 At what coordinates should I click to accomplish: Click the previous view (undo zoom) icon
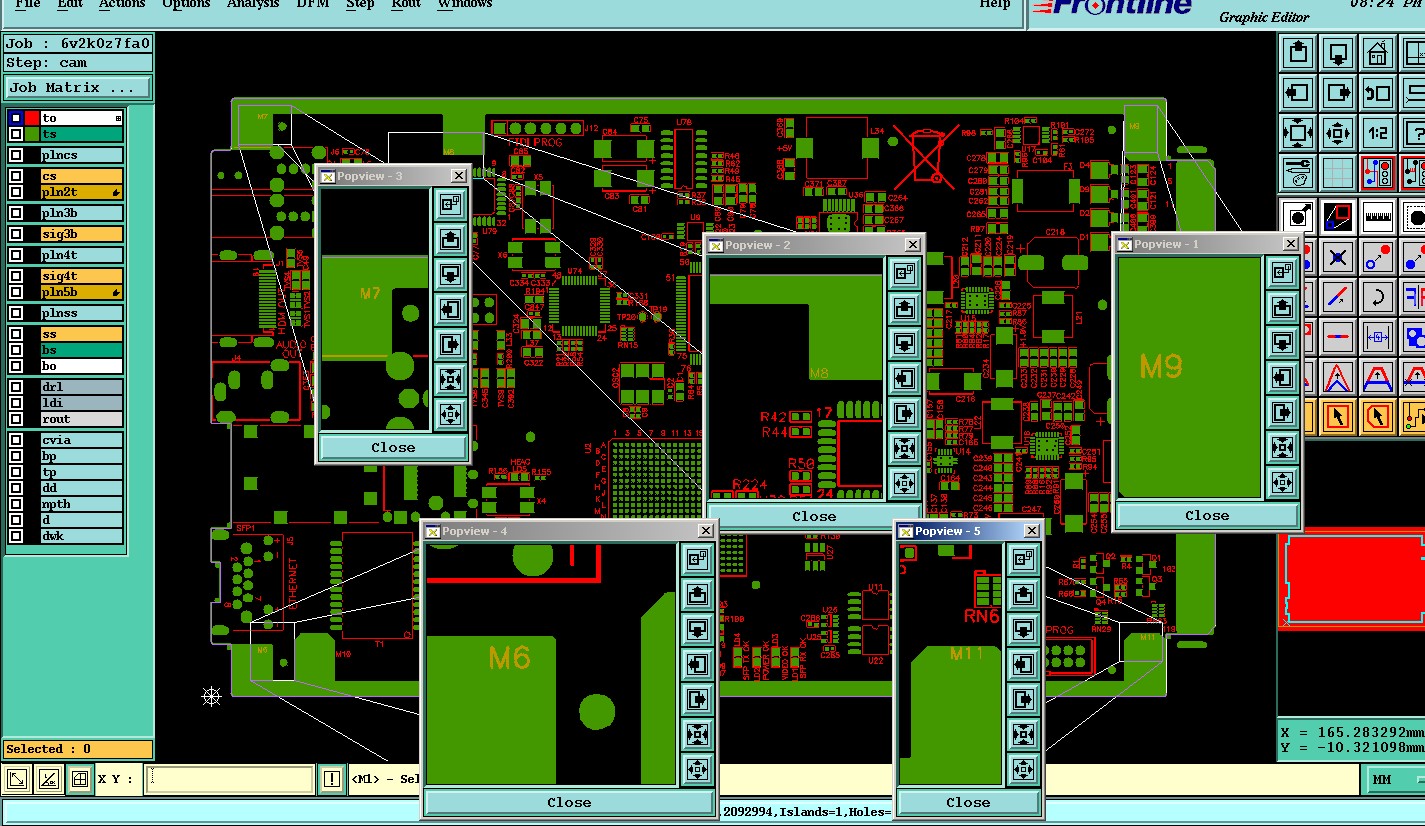coord(1378,93)
